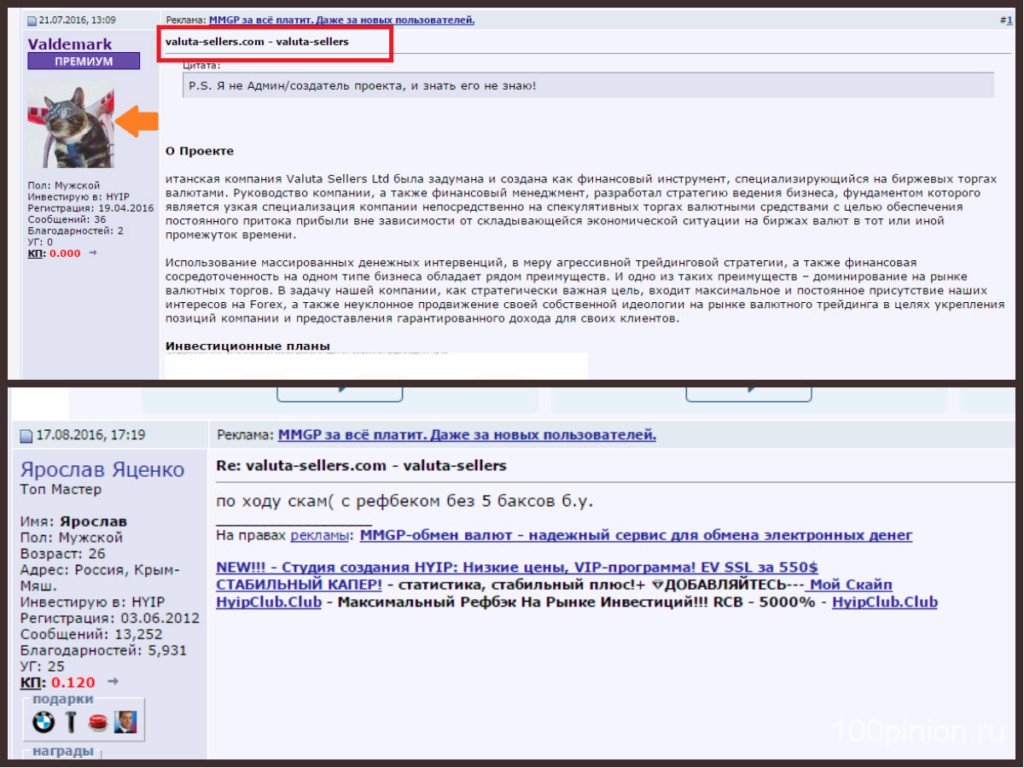
Task: Open Ярослав Яценко user profile
Action: pyautogui.click(x=102, y=469)
